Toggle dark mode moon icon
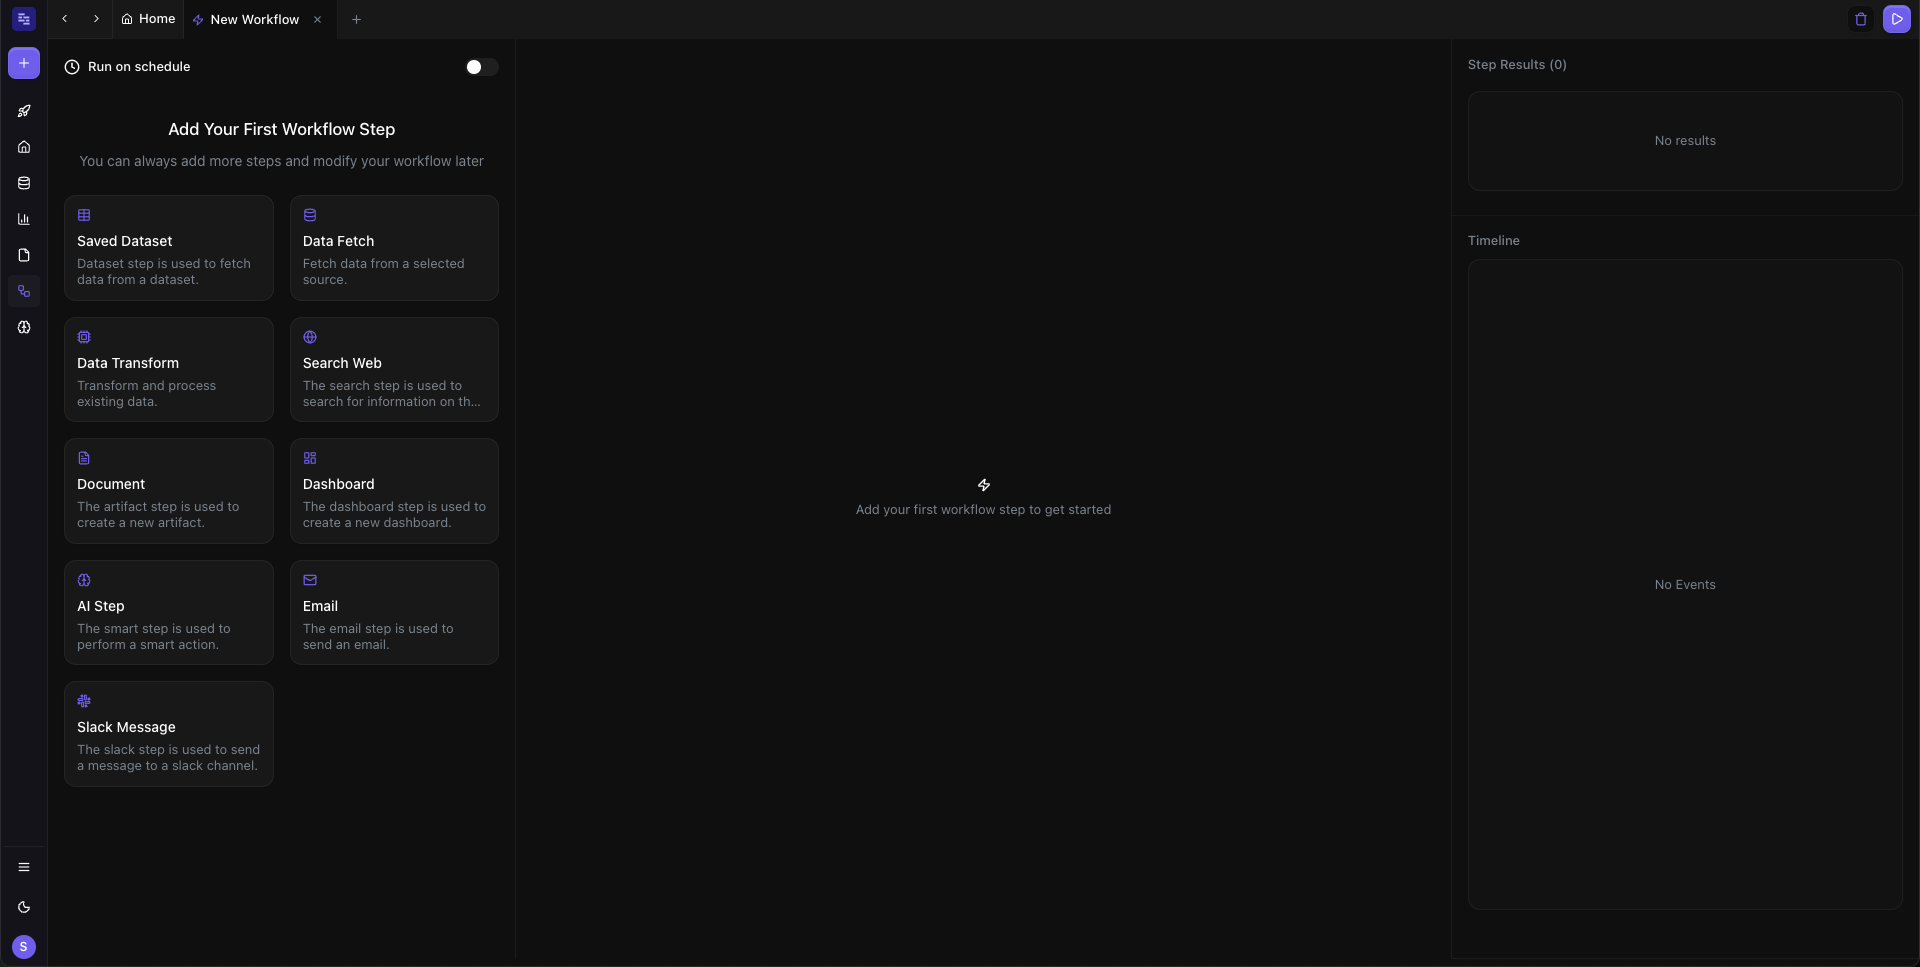This screenshot has height=967, width=1920. tap(24, 907)
